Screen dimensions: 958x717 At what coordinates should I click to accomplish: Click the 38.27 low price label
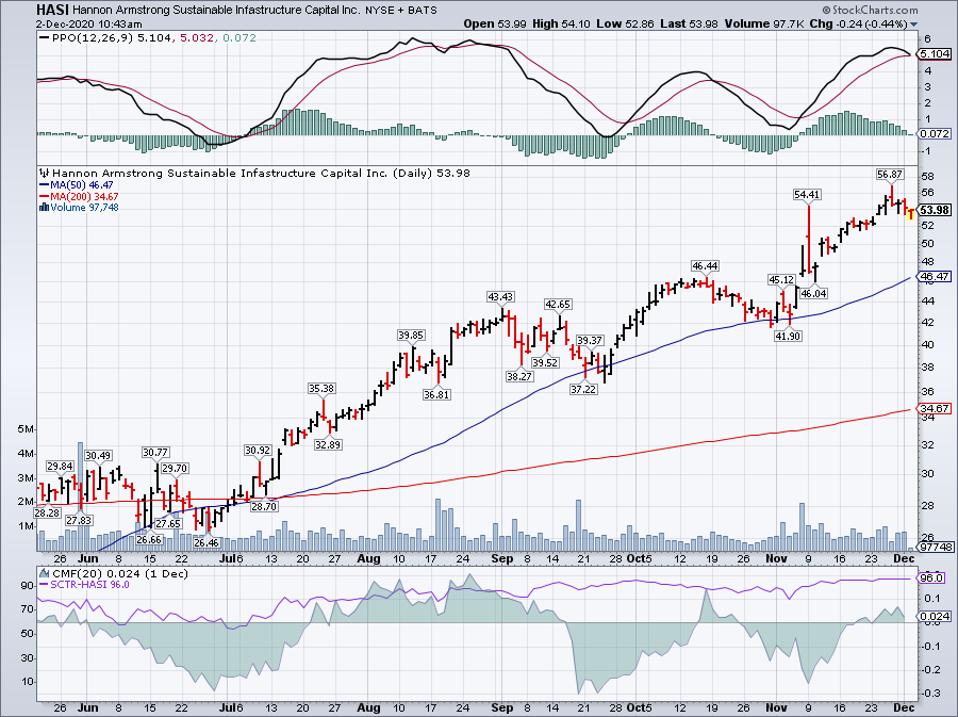point(519,376)
